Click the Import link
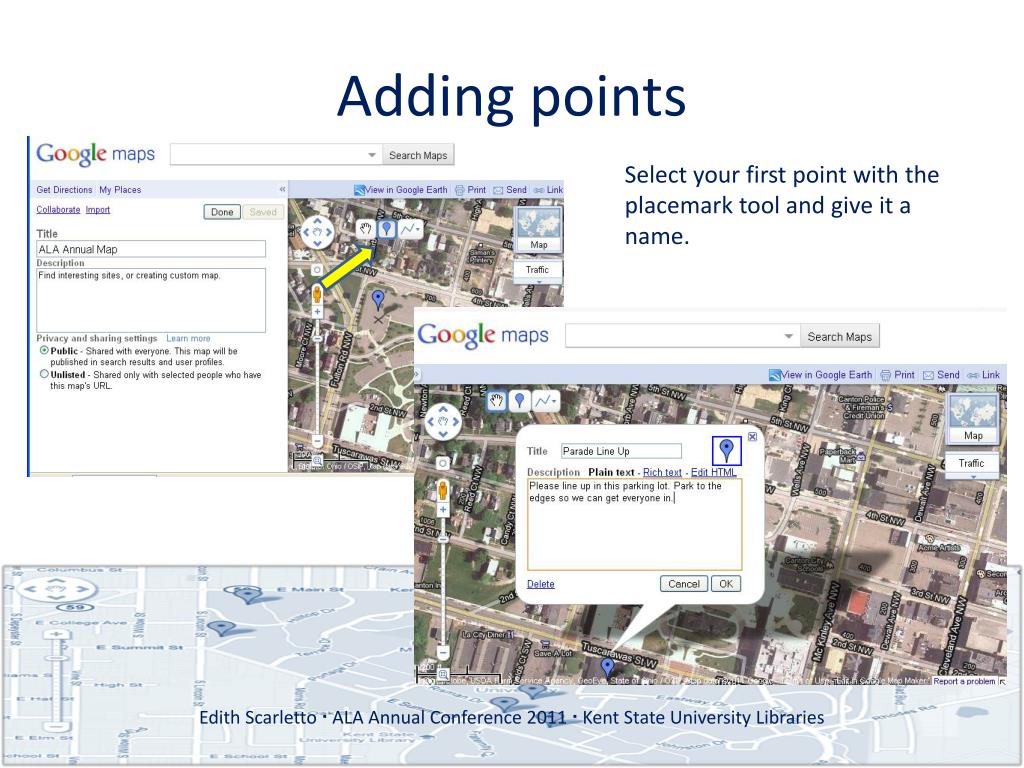 pyautogui.click(x=98, y=210)
